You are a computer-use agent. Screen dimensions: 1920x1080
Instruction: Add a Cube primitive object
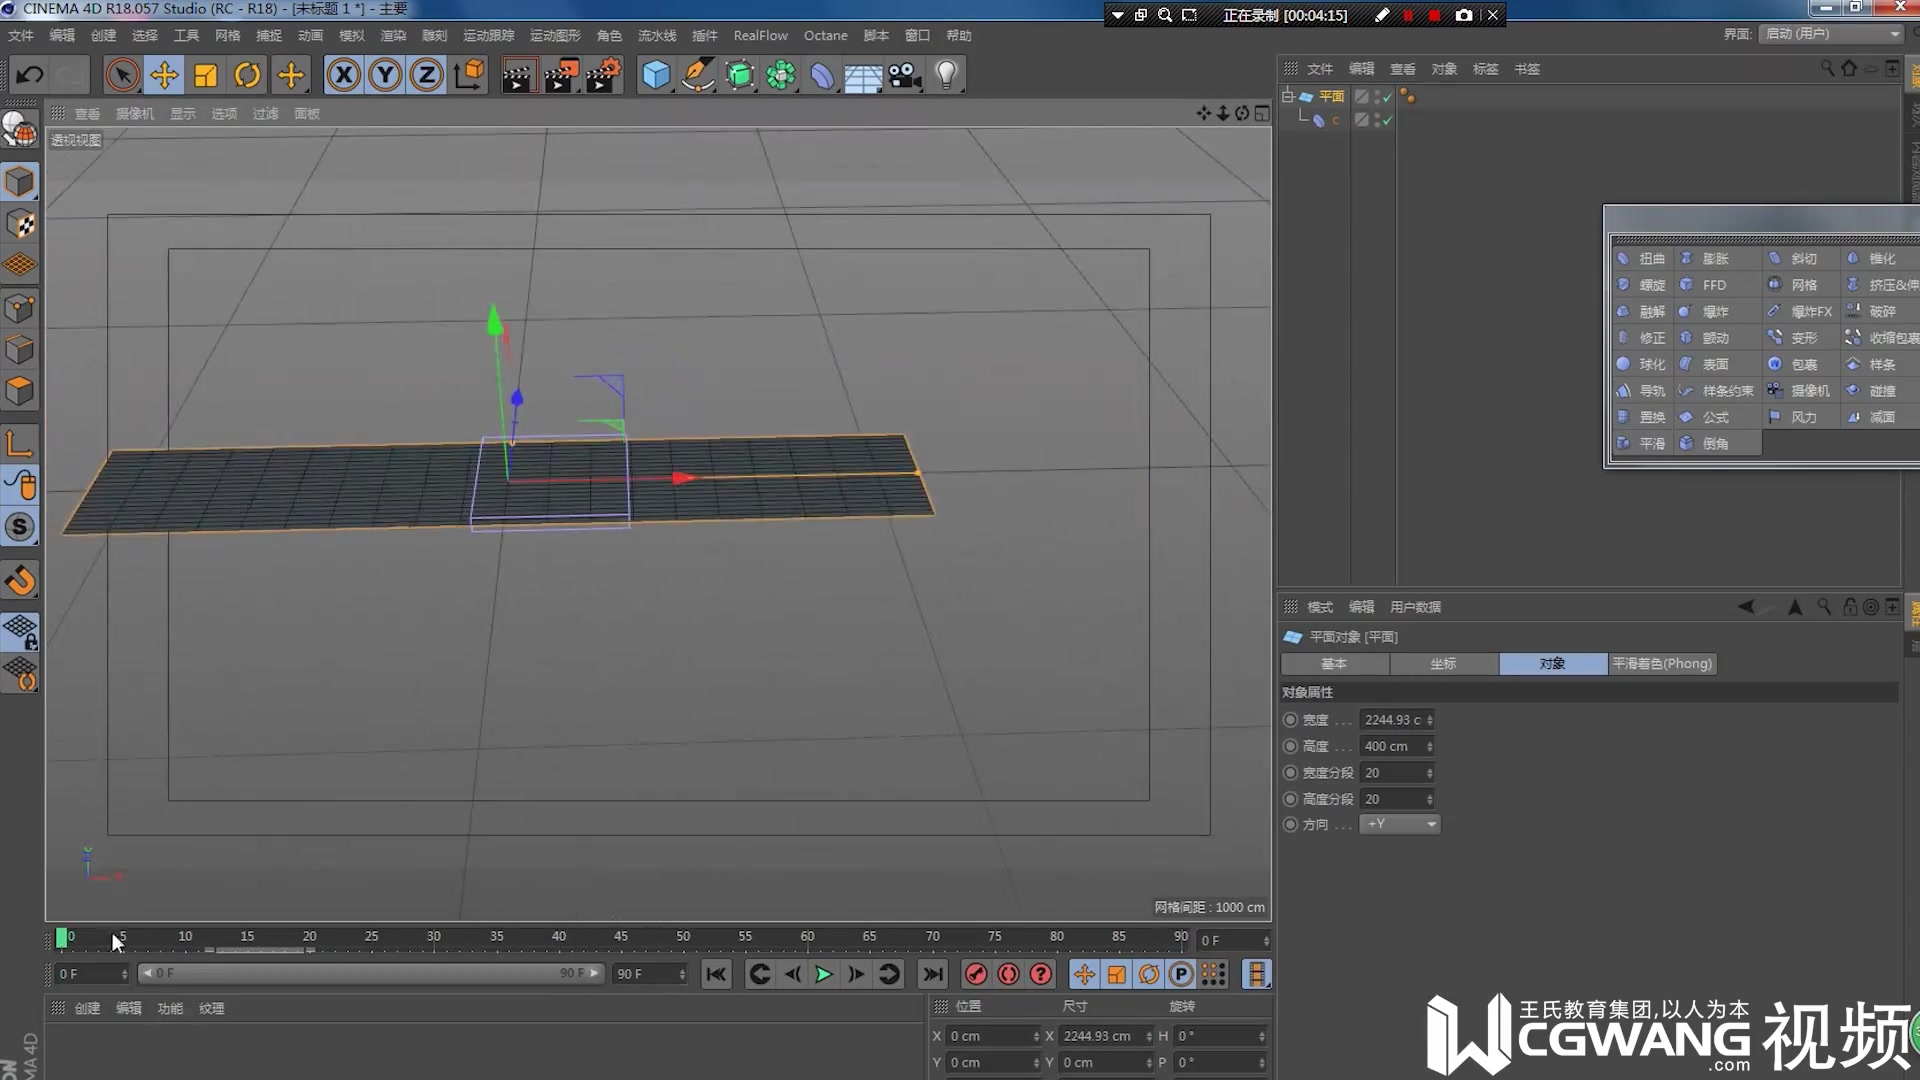656,75
